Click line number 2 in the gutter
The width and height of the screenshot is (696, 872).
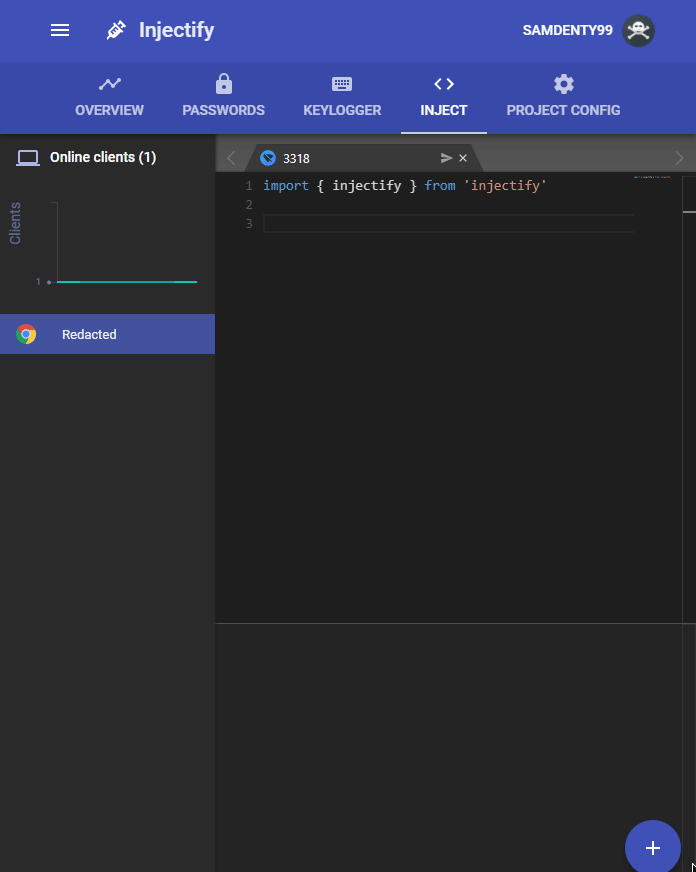point(249,205)
